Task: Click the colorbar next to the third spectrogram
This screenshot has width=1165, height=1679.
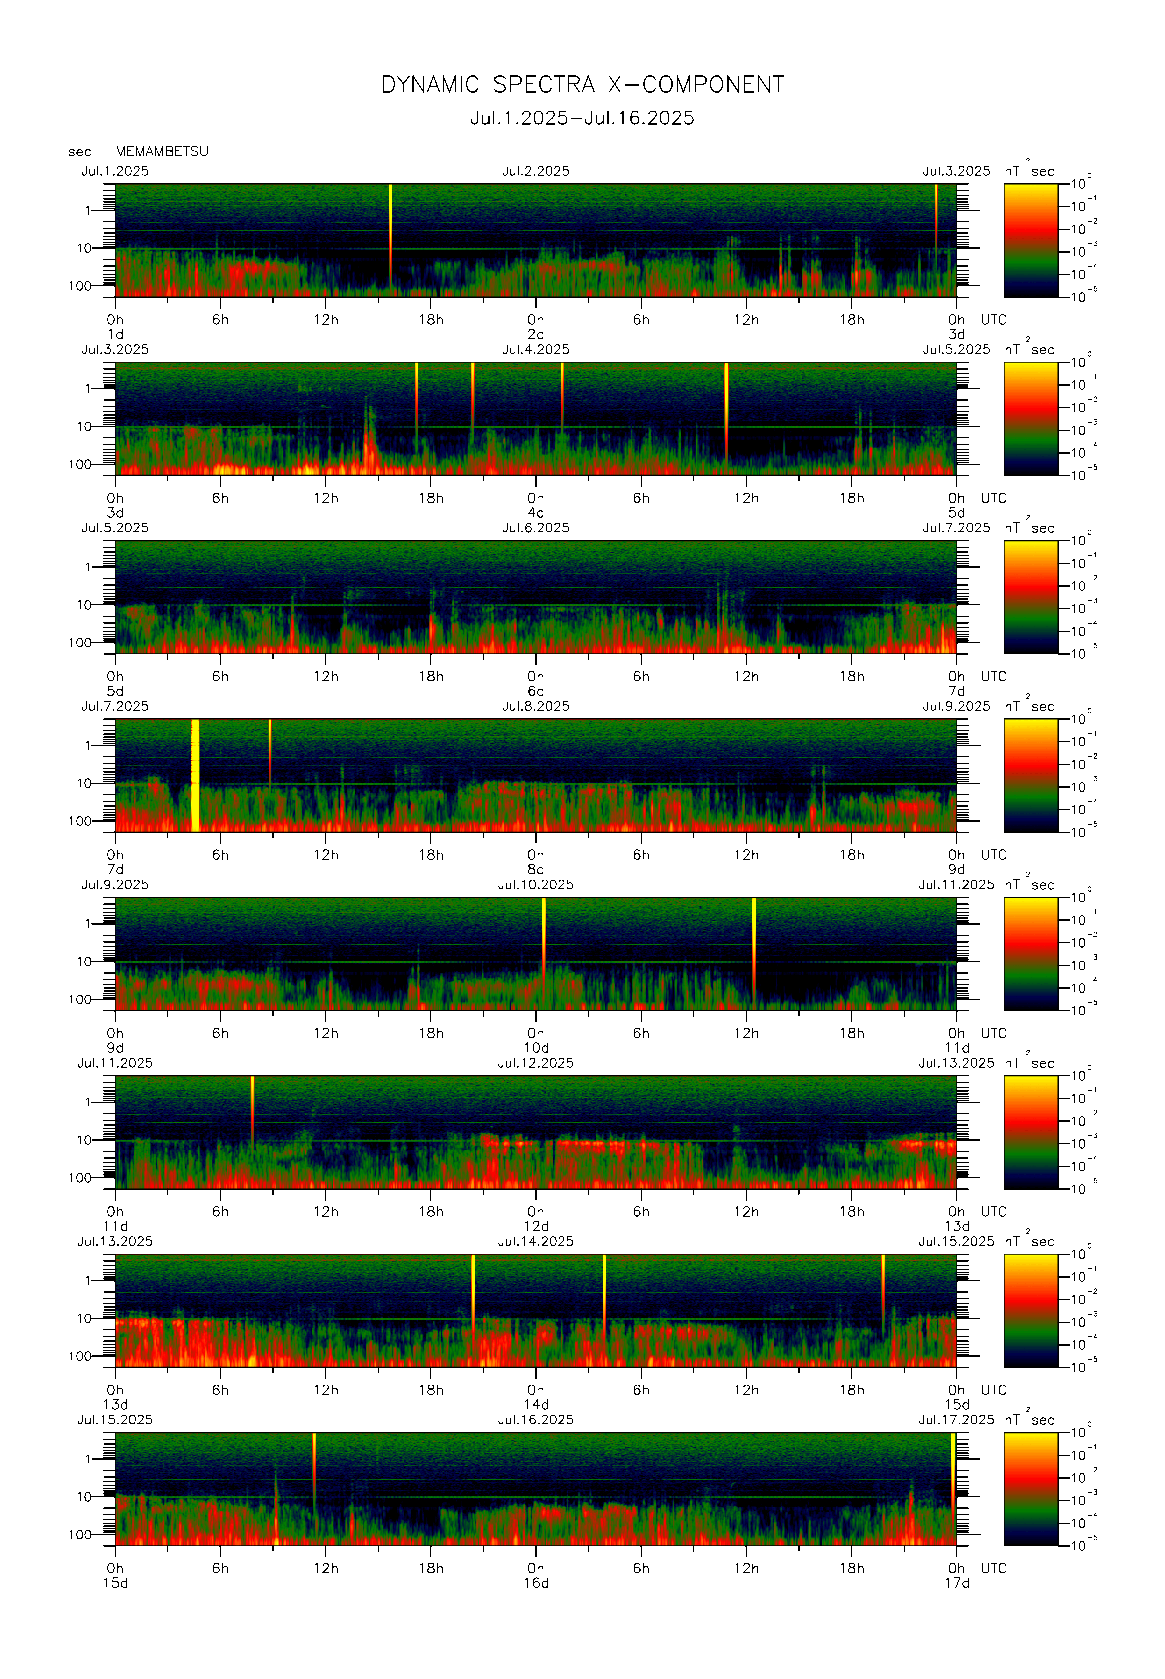Action: click(1030, 597)
